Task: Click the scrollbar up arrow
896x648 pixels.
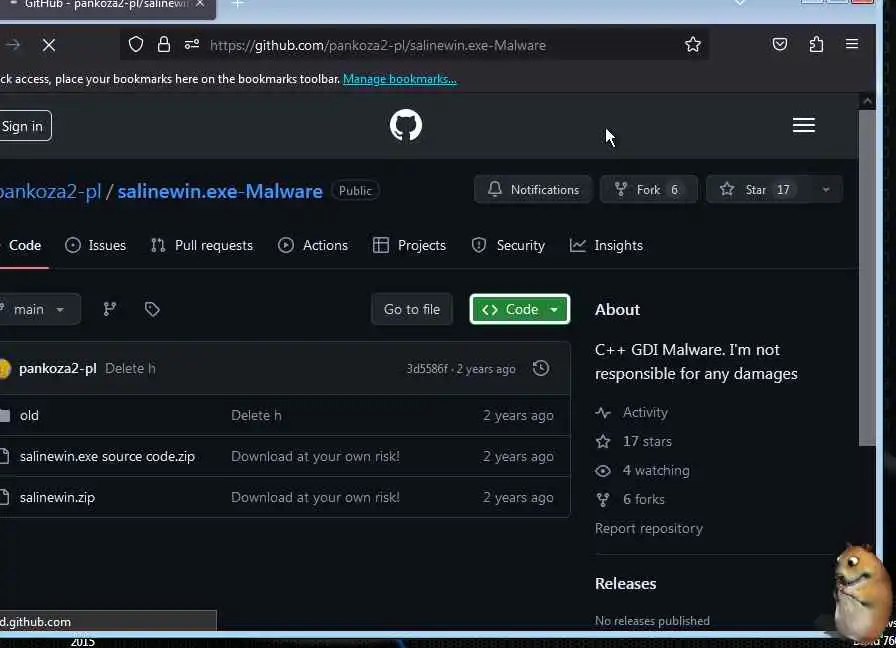Action: [x=867, y=101]
